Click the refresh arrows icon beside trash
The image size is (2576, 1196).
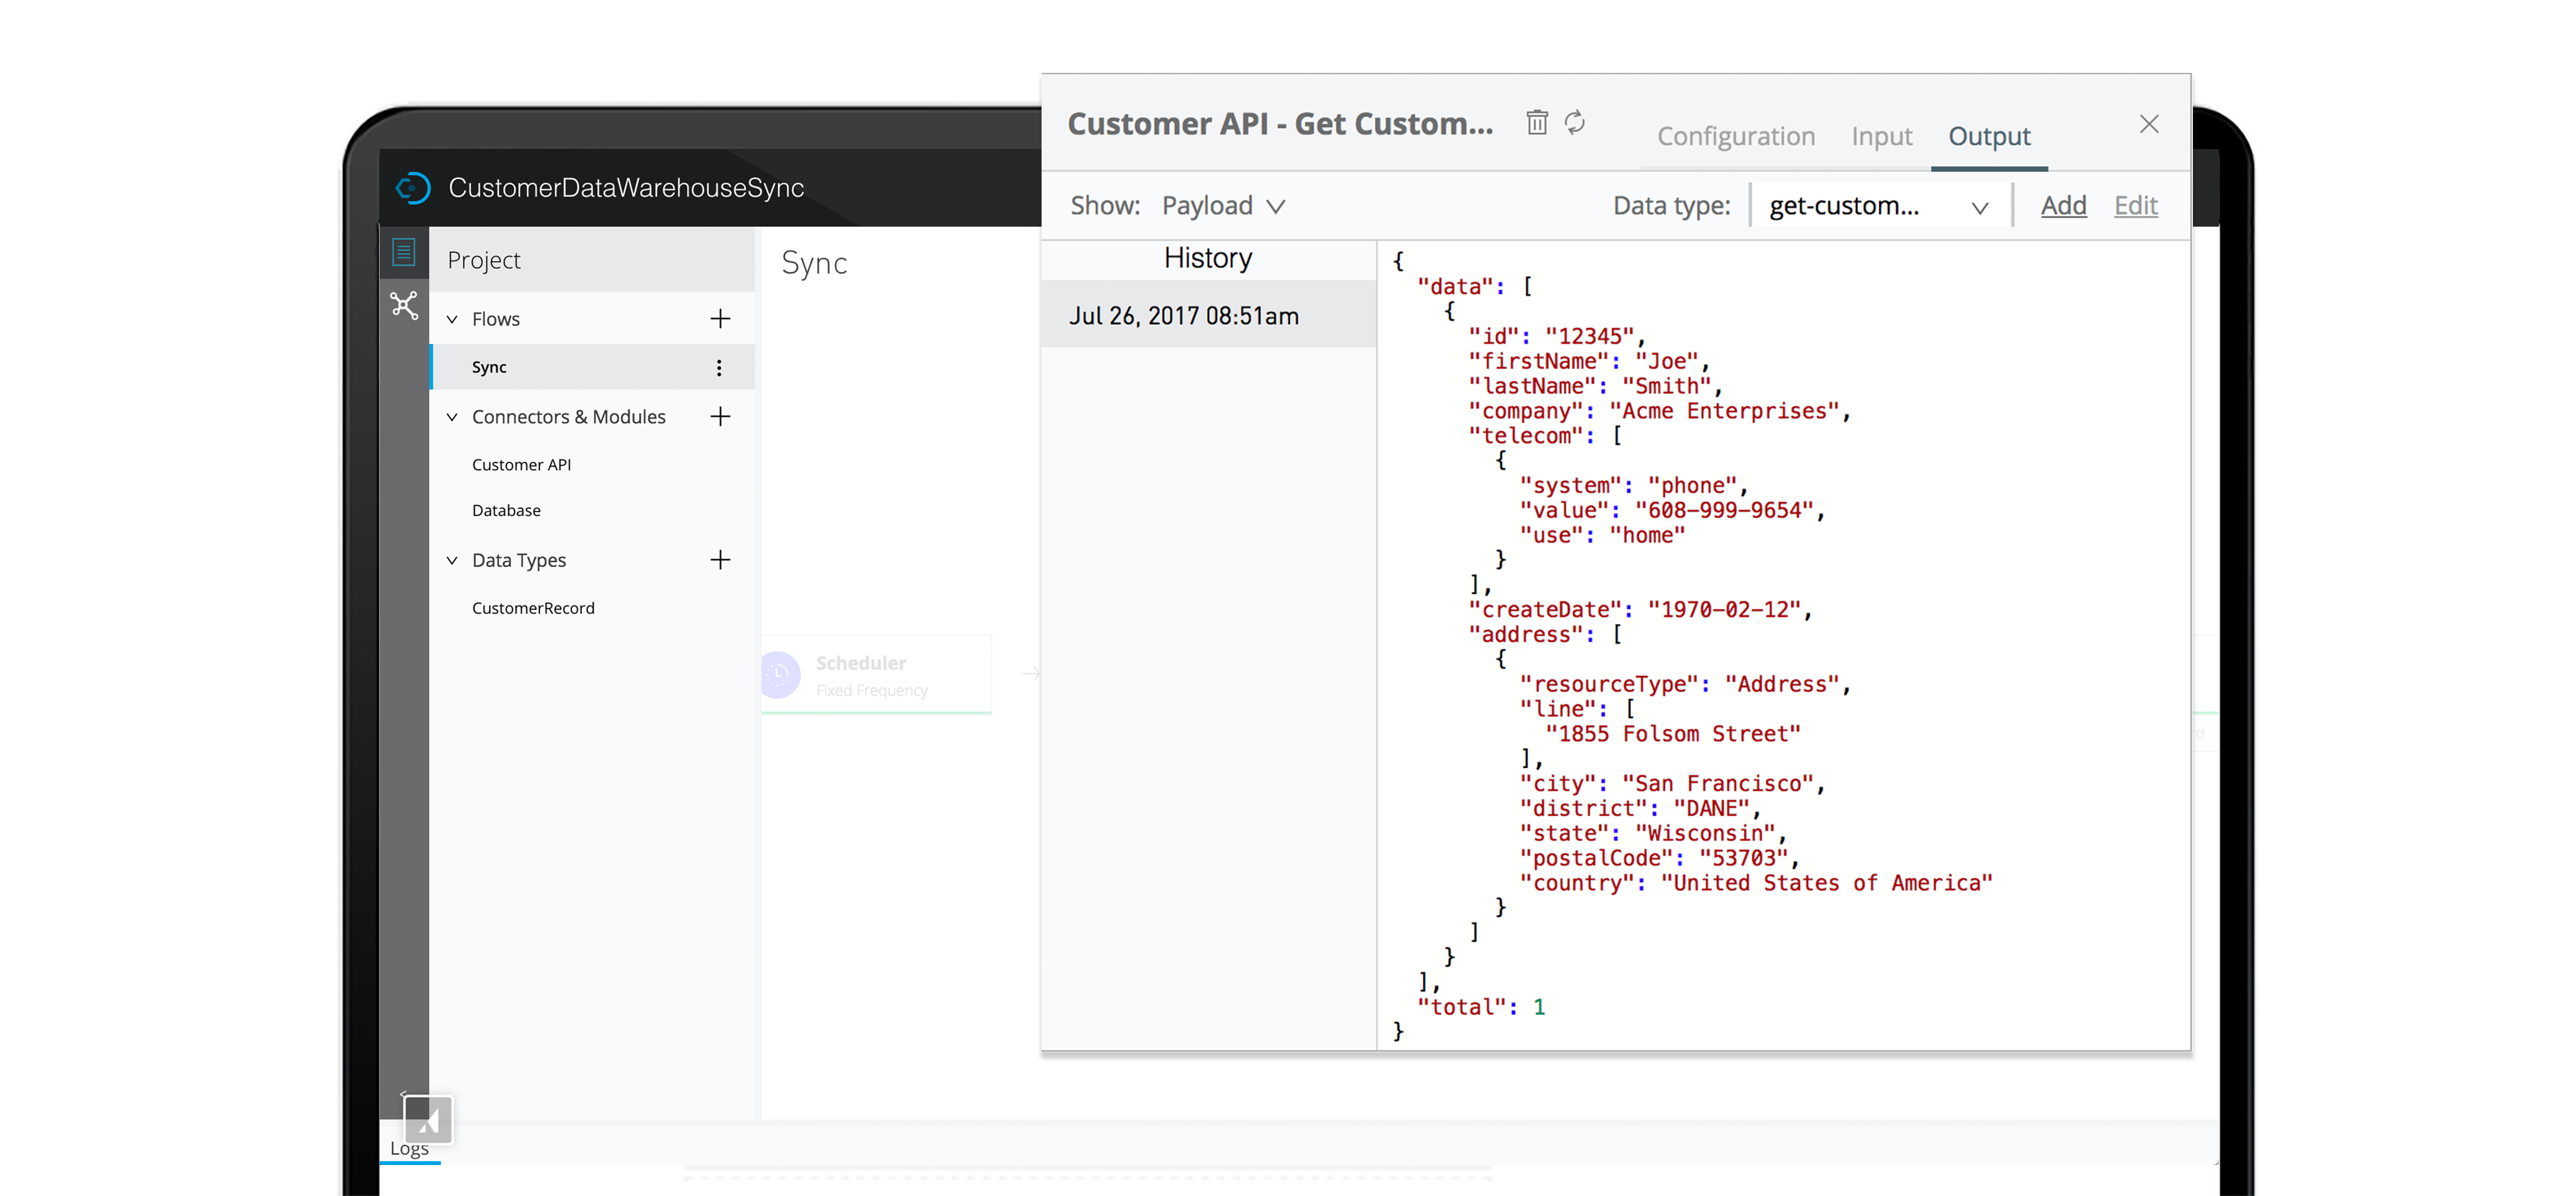click(1575, 122)
